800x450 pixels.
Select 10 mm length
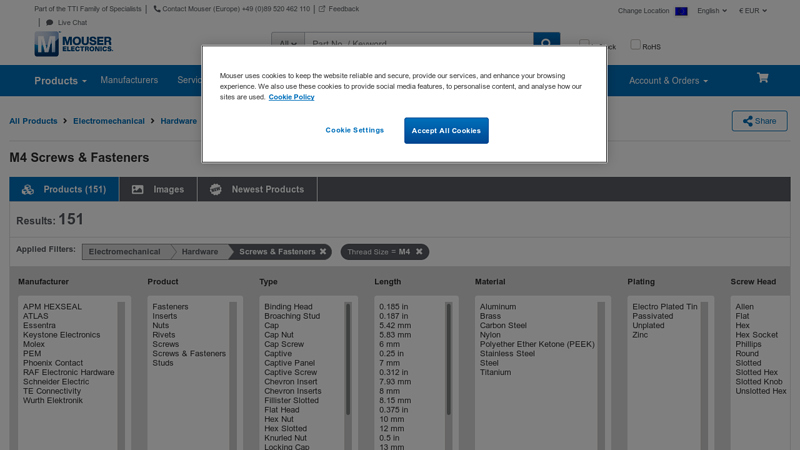click(391, 419)
